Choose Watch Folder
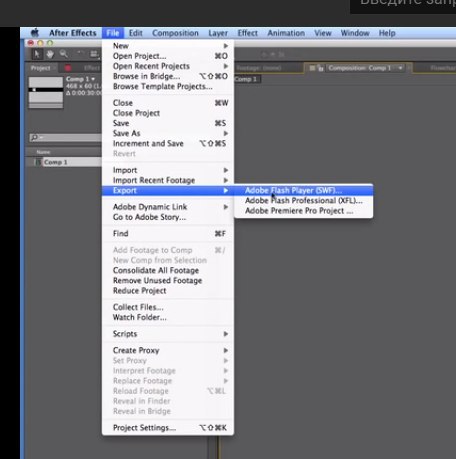This screenshot has height=459, width=456. point(168,317)
